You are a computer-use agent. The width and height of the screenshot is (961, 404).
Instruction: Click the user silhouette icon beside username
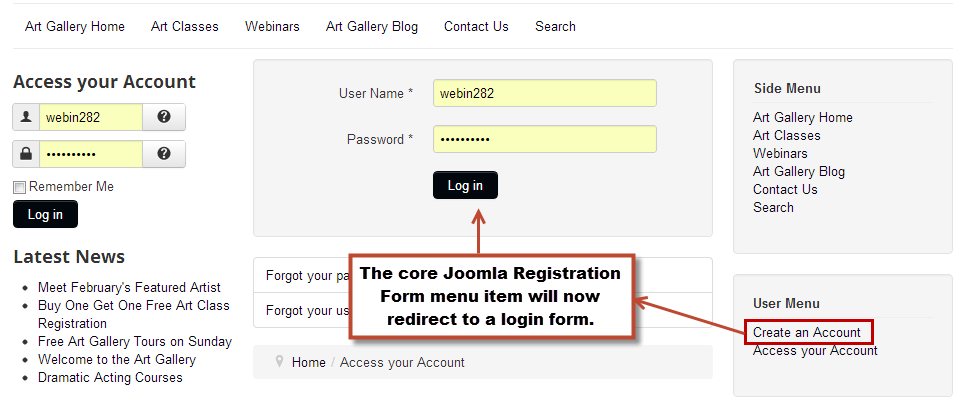click(x=26, y=116)
